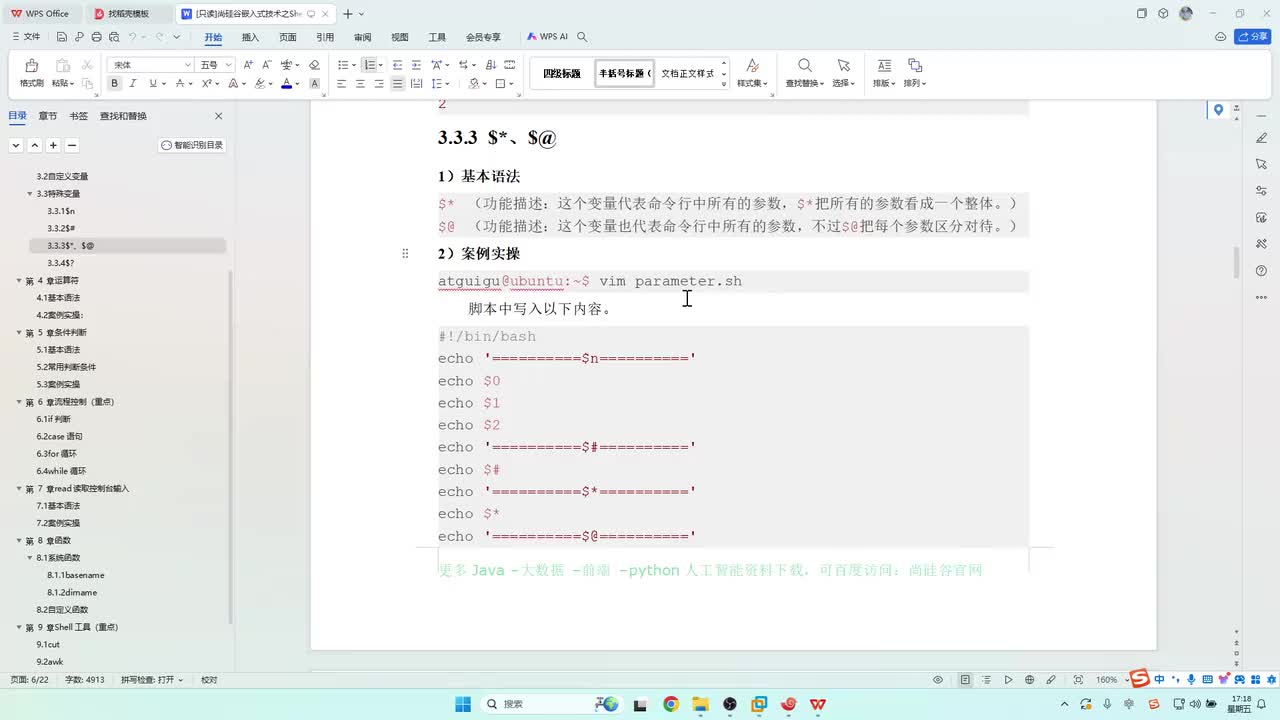Click the Save icon in quick access bar
This screenshot has width=1280, height=720.
click(62, 37)
